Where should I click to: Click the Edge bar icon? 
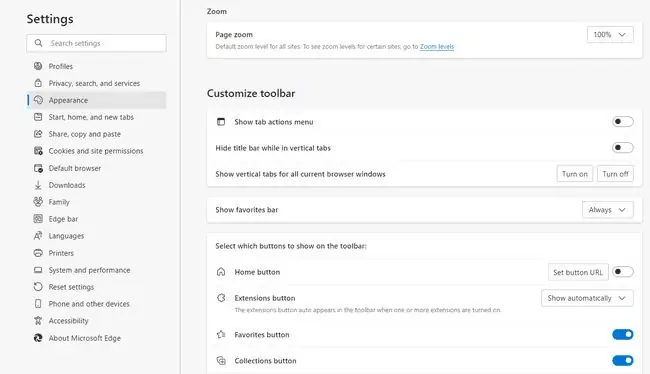tap(38, 219)
